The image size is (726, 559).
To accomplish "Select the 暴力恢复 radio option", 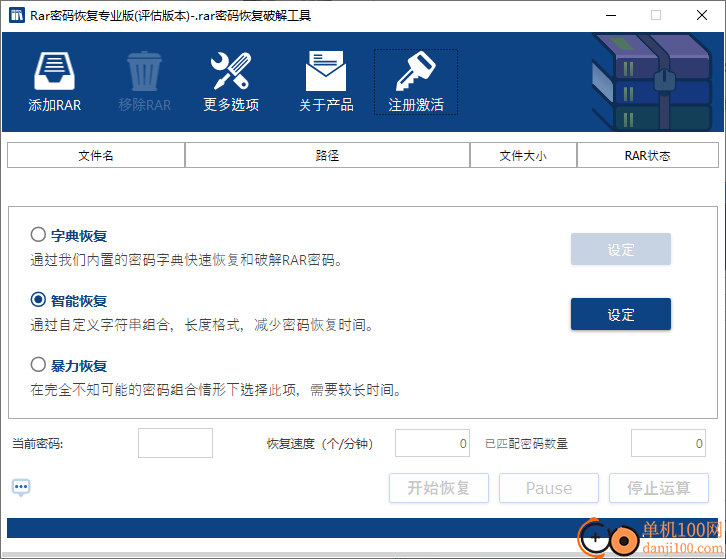I will click(x=38, y=364).
